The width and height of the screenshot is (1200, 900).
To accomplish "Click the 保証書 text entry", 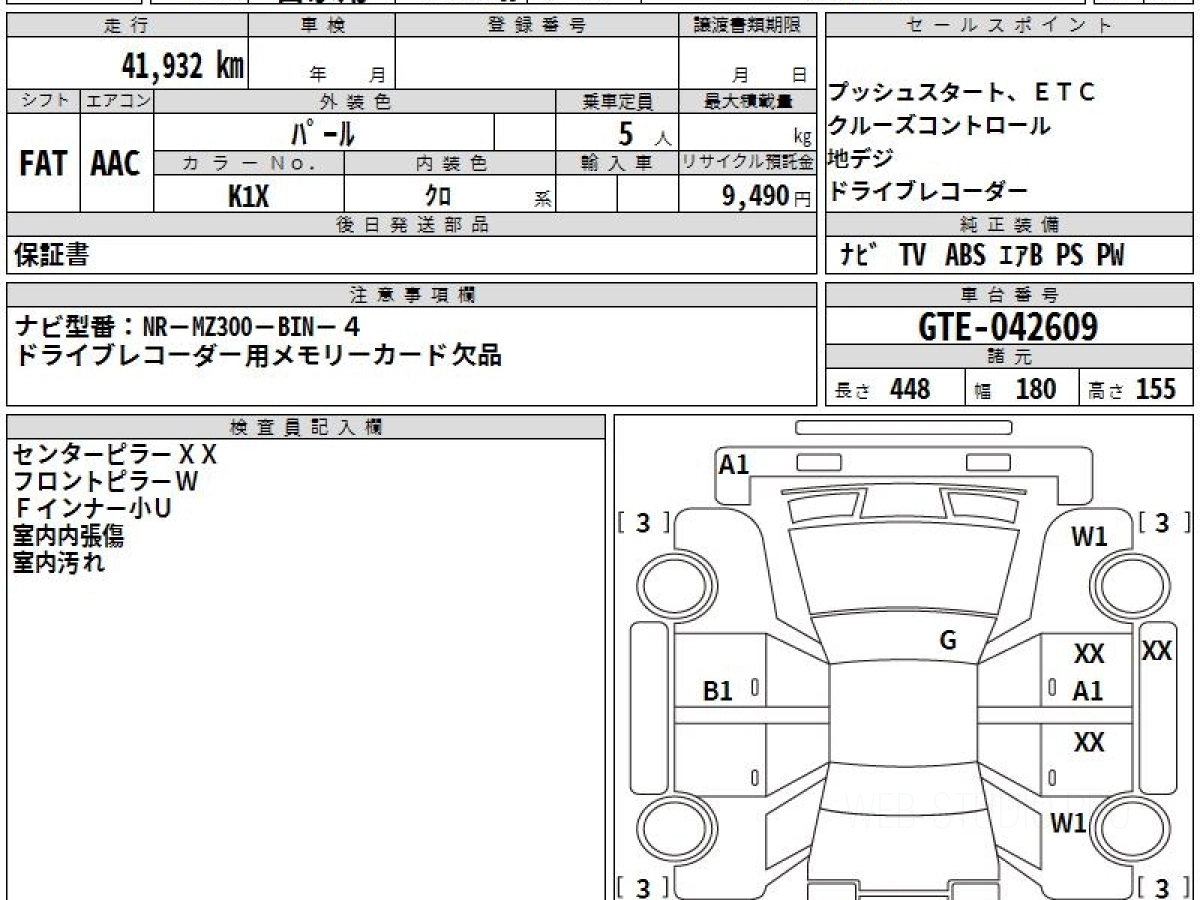I will [x=51, y=256].
